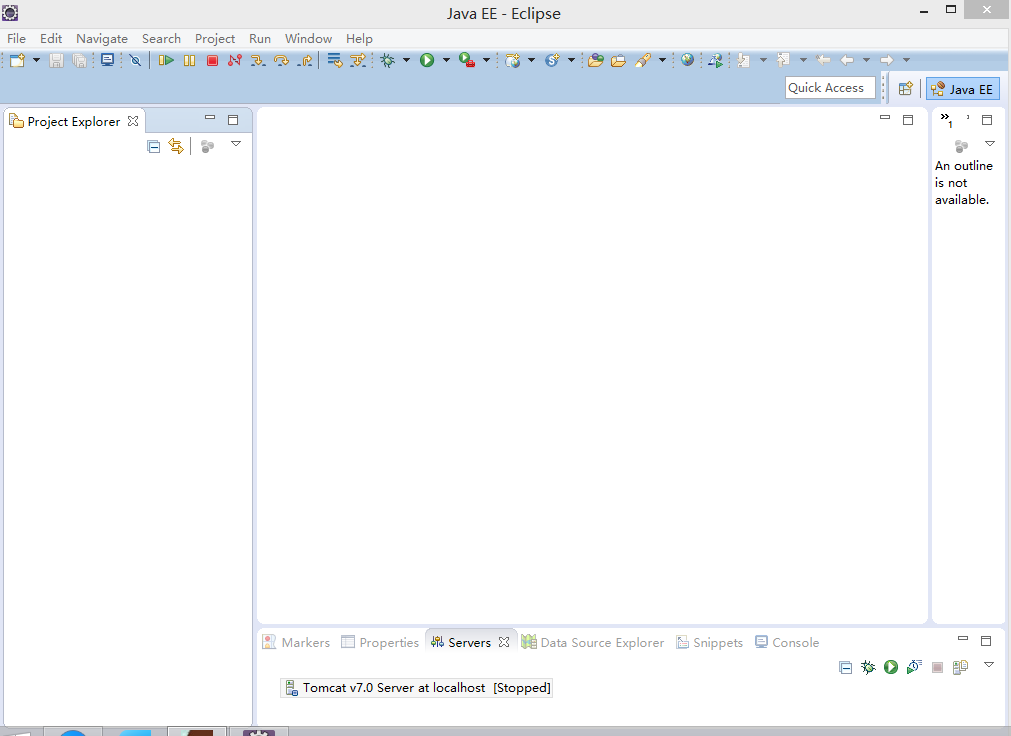Screen dimensions: 1011x736
Task: Click the Save All icon
Action: 79,60
